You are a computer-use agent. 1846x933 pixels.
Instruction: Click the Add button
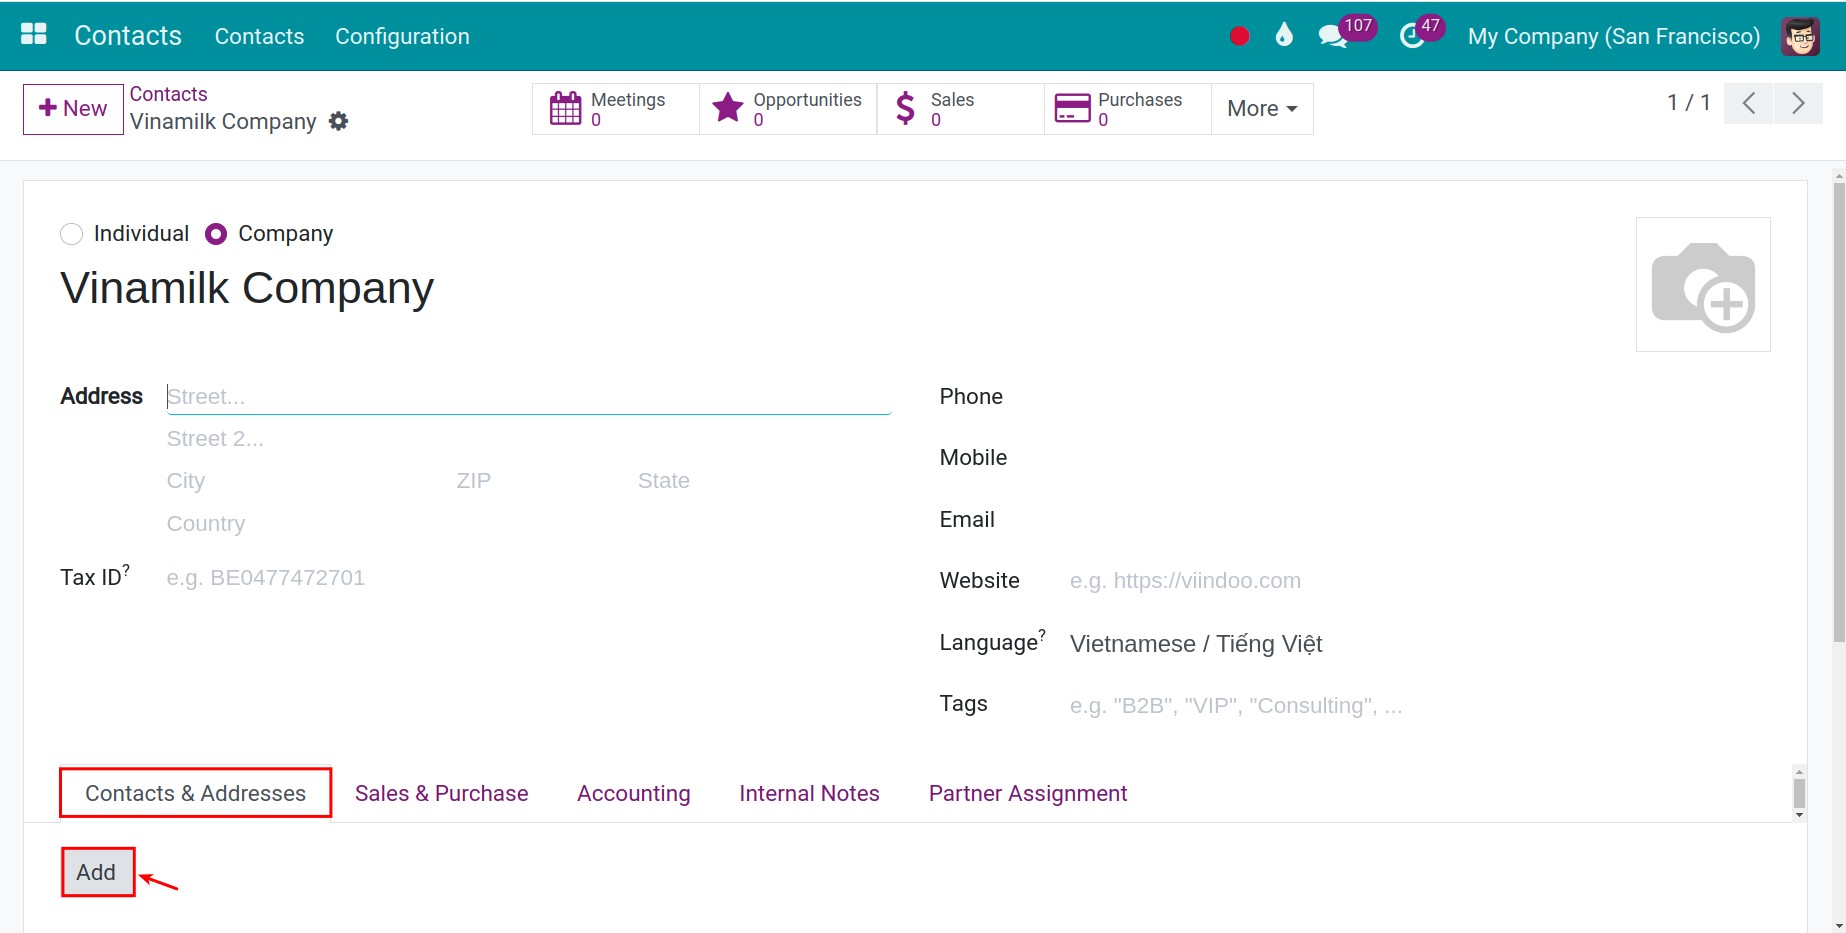pos(97,872)
